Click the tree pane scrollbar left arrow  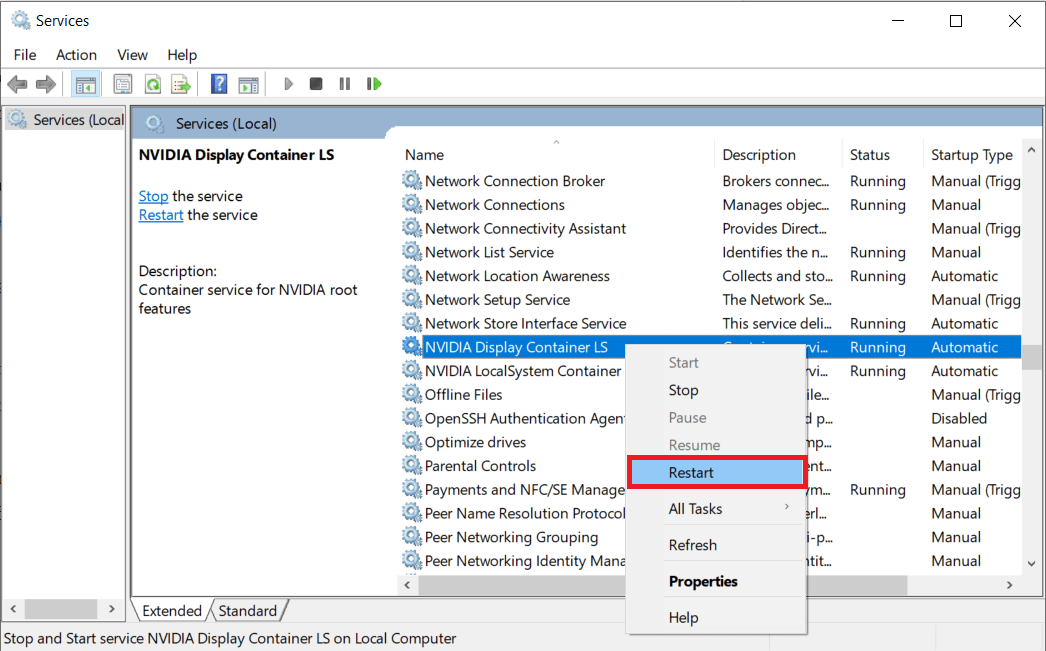pyautogui.click(x=13, y=609)
